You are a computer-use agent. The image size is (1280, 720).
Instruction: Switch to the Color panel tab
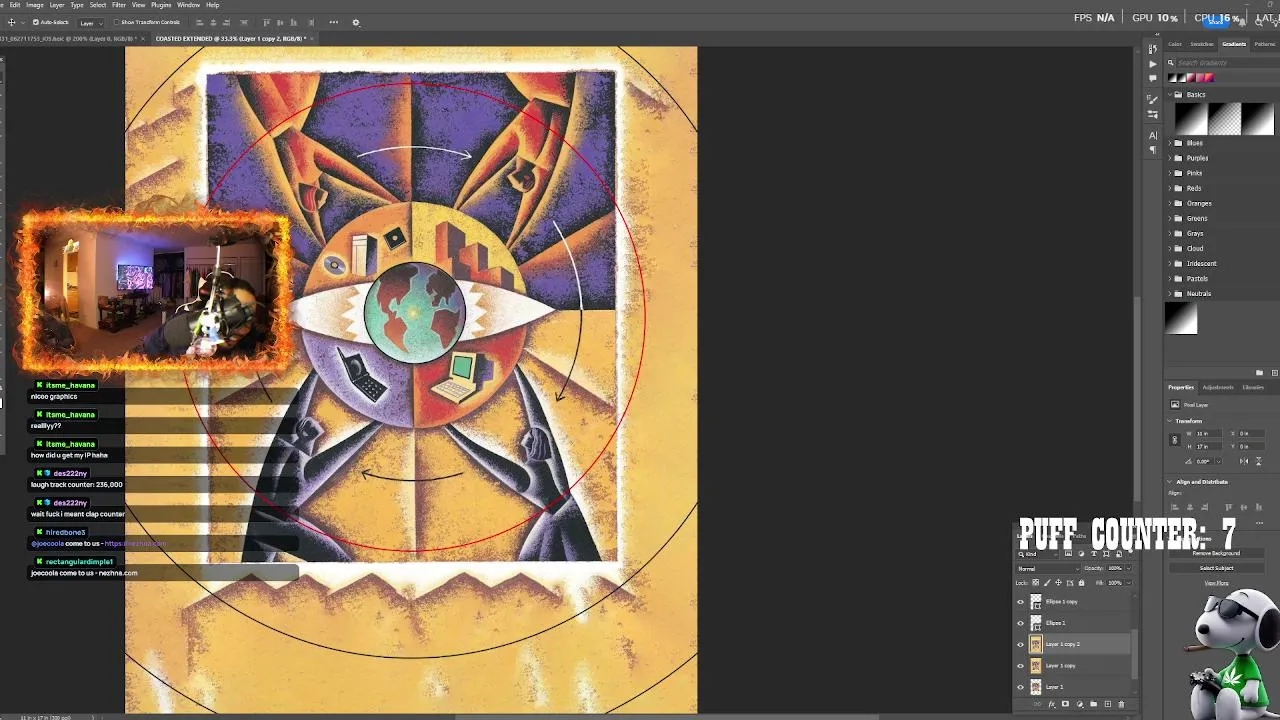point(1175,44)
